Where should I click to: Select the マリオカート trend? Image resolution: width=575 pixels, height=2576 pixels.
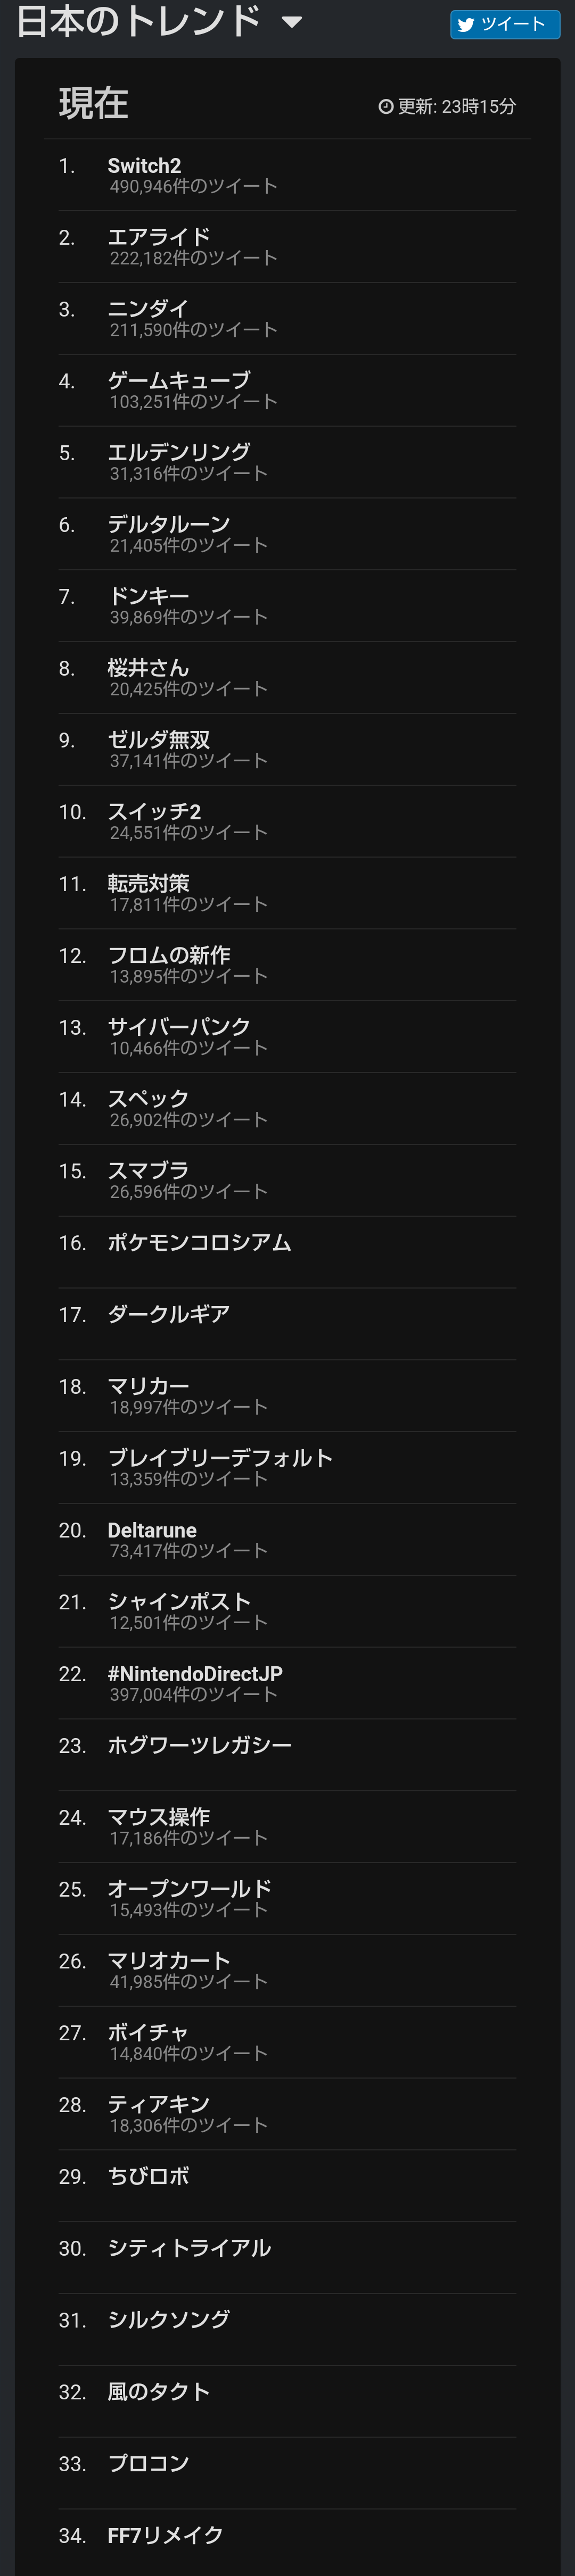pos(169,1961)
